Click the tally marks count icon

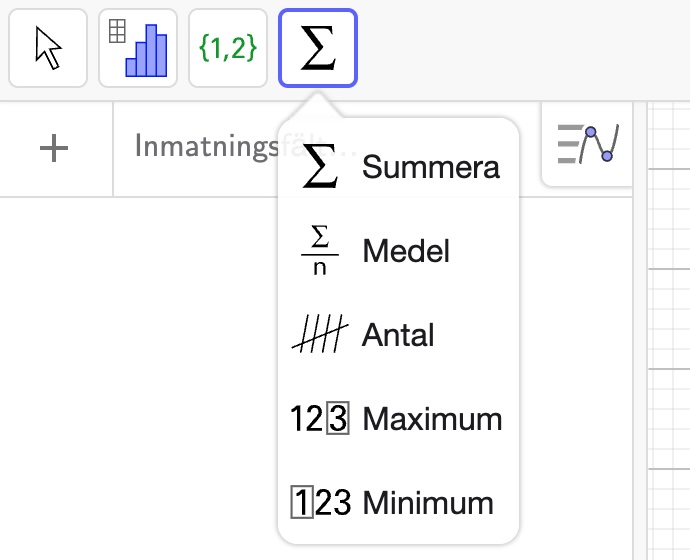[320, 334]
